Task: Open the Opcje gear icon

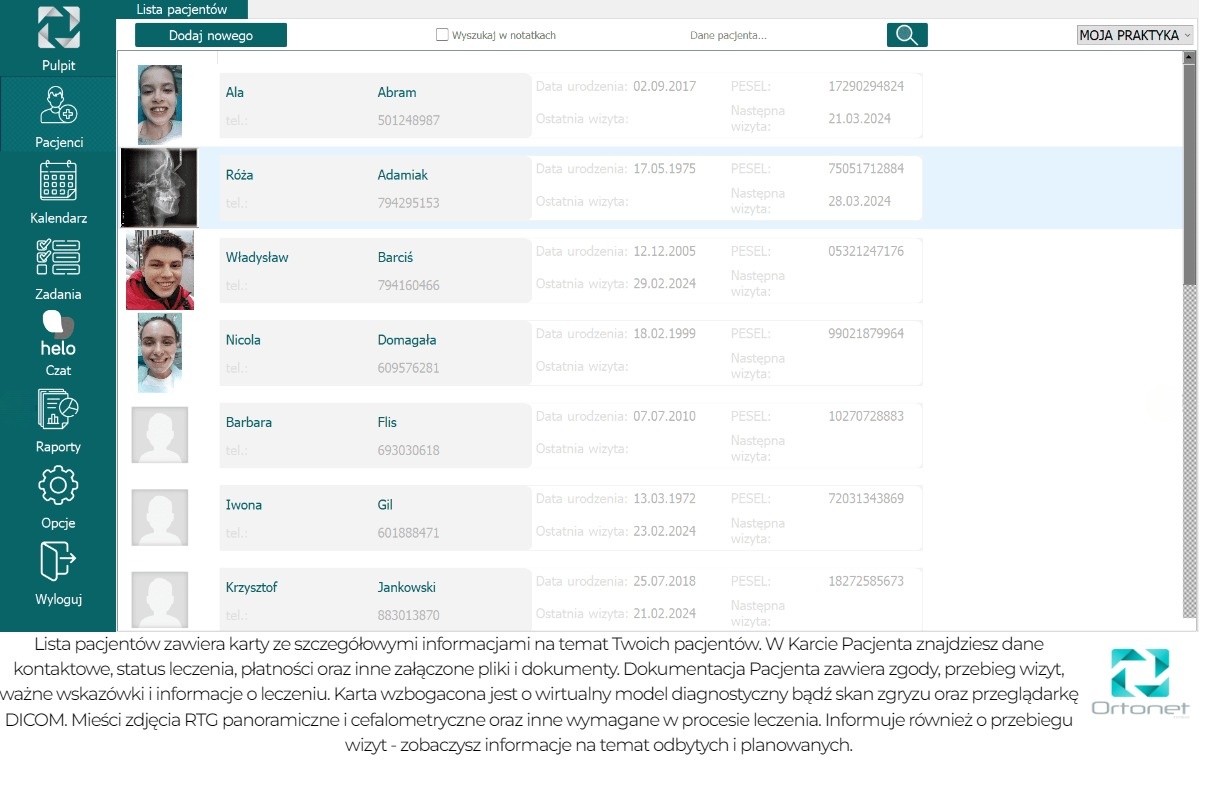Action: tap(58, 486)
